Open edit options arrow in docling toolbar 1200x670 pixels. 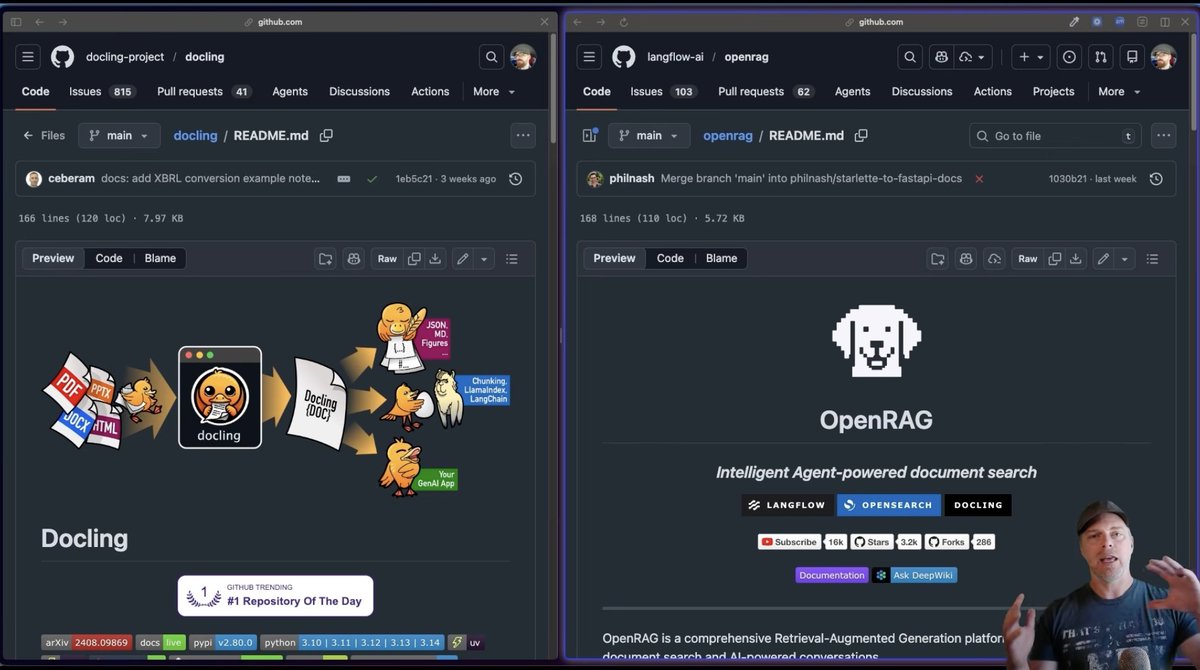[484, 259]
